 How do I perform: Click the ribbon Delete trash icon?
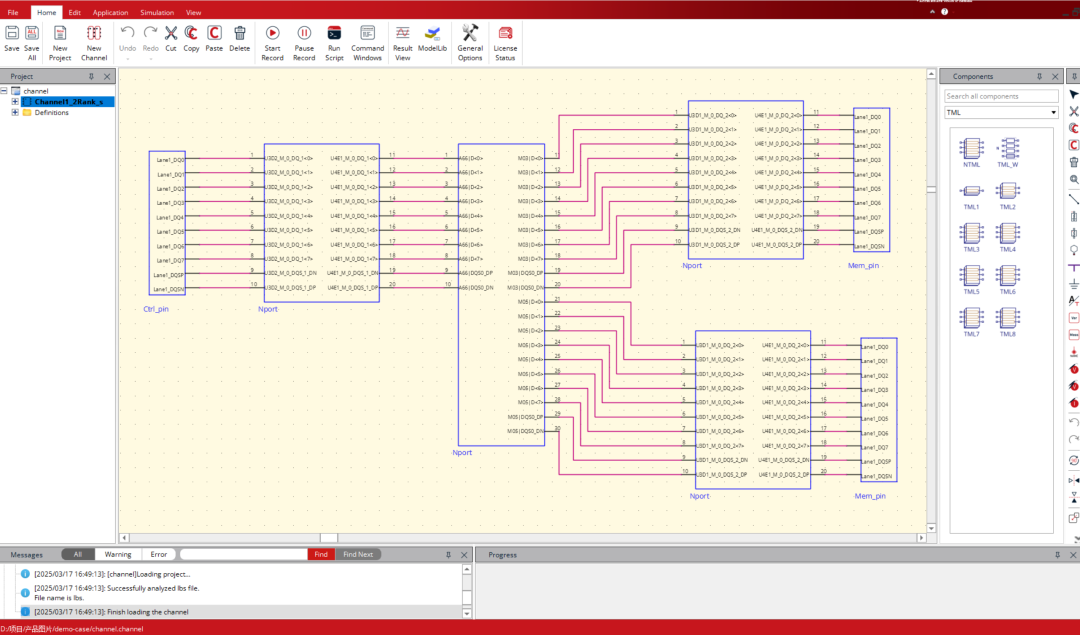(240, 33)
